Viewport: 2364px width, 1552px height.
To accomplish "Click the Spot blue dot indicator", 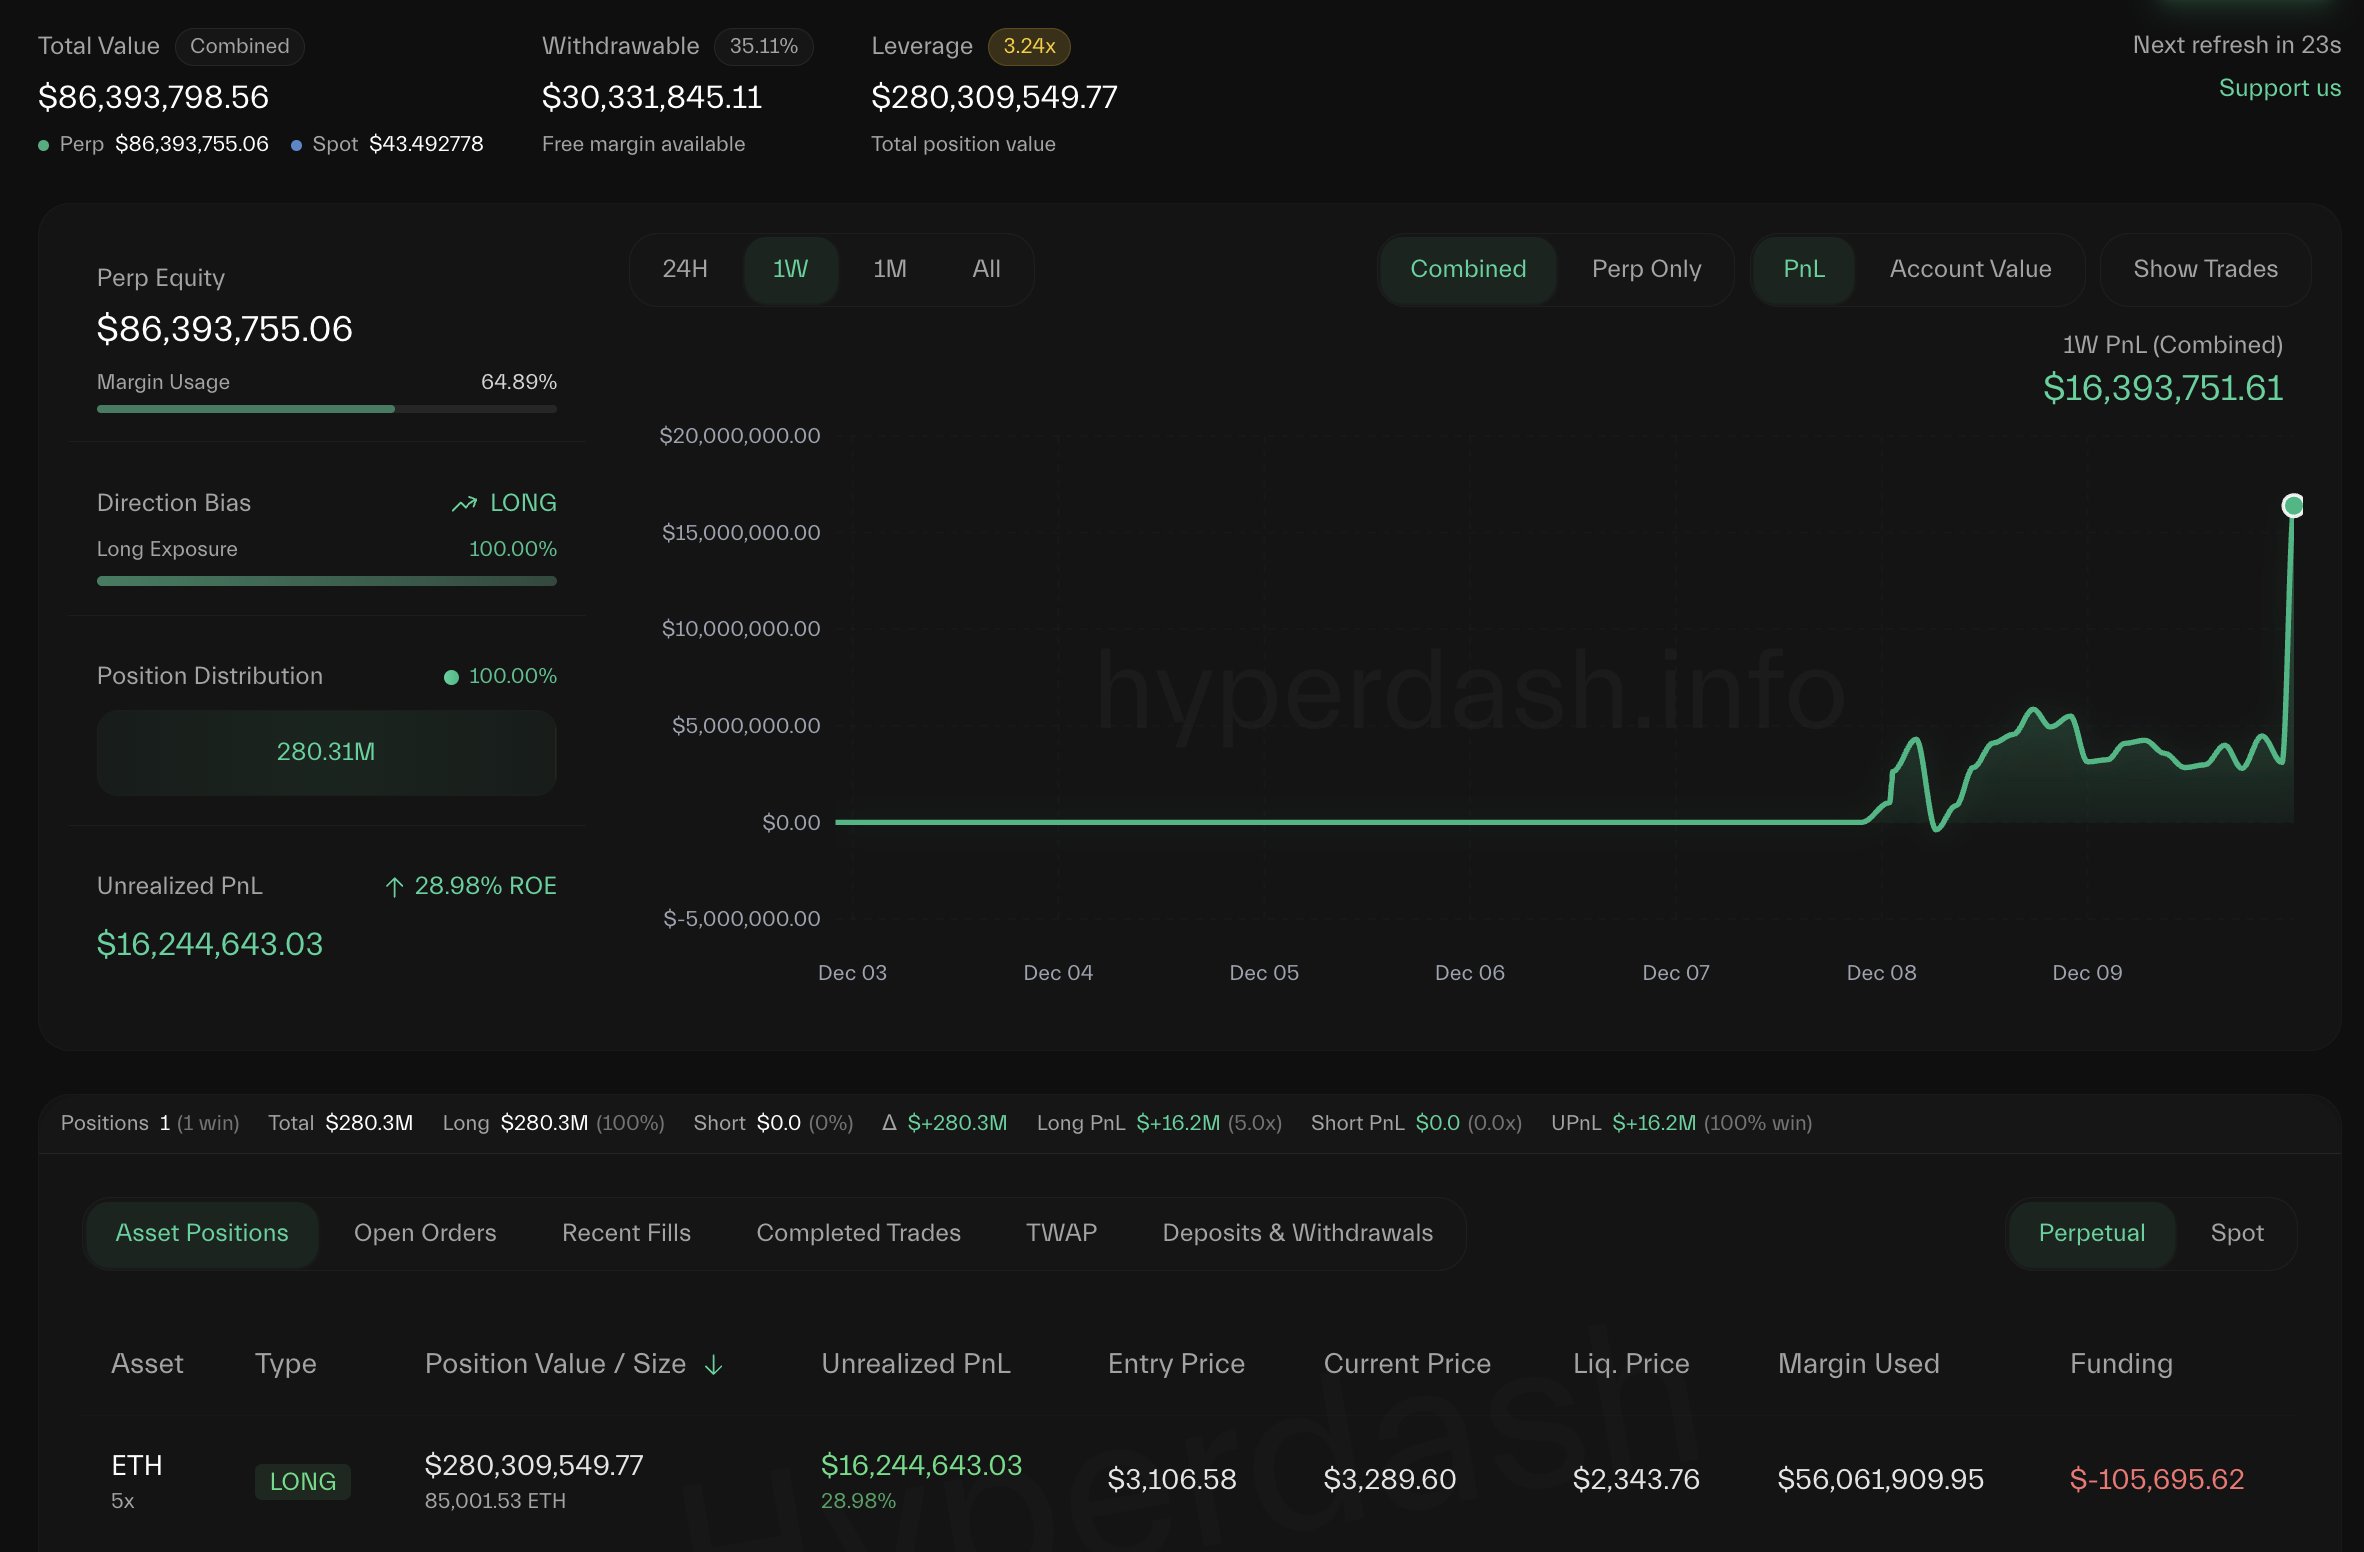I will tap(295, 145).
